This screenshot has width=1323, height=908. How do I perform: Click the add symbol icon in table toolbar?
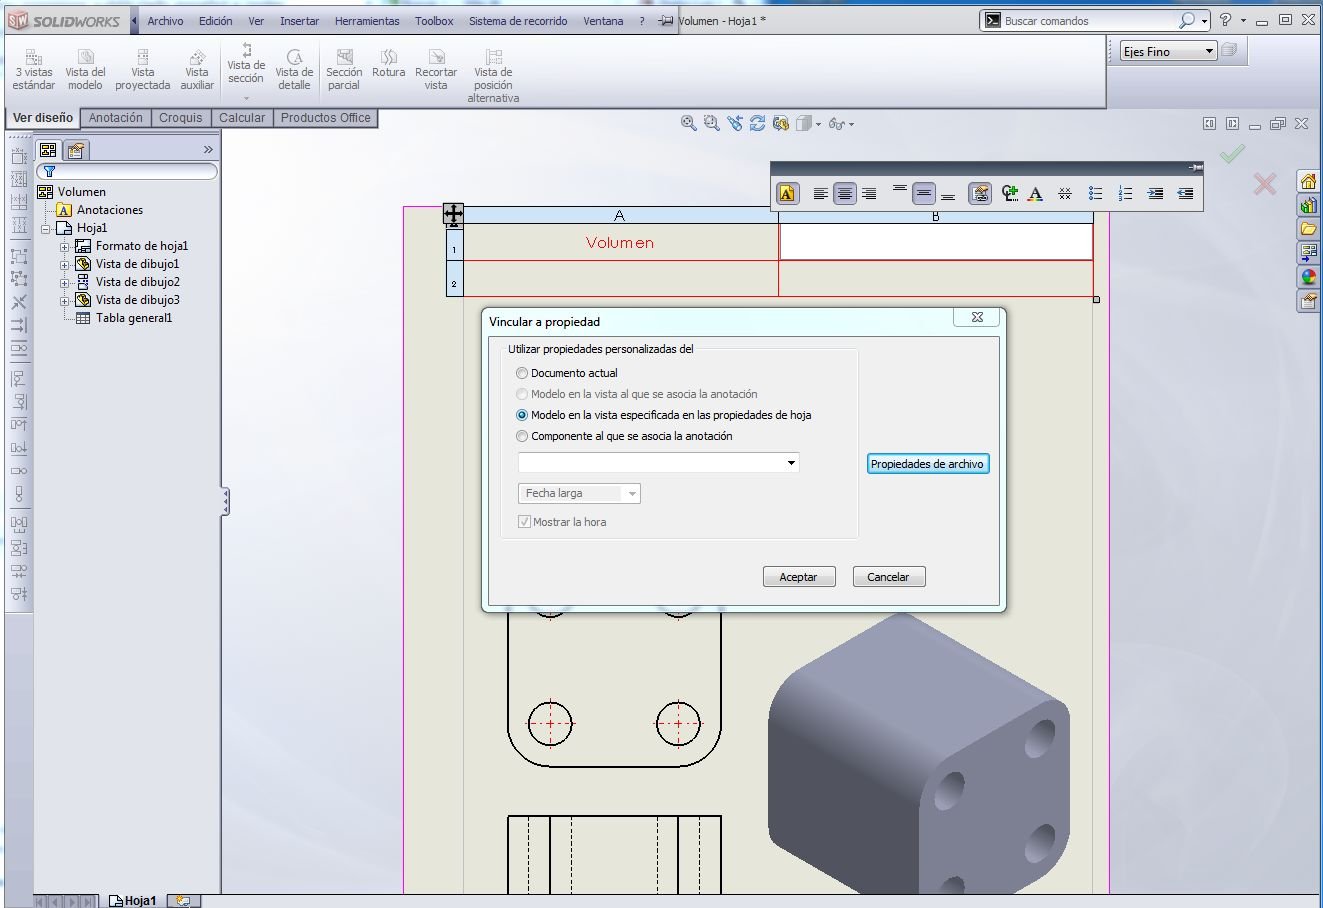coord(1010,194)
